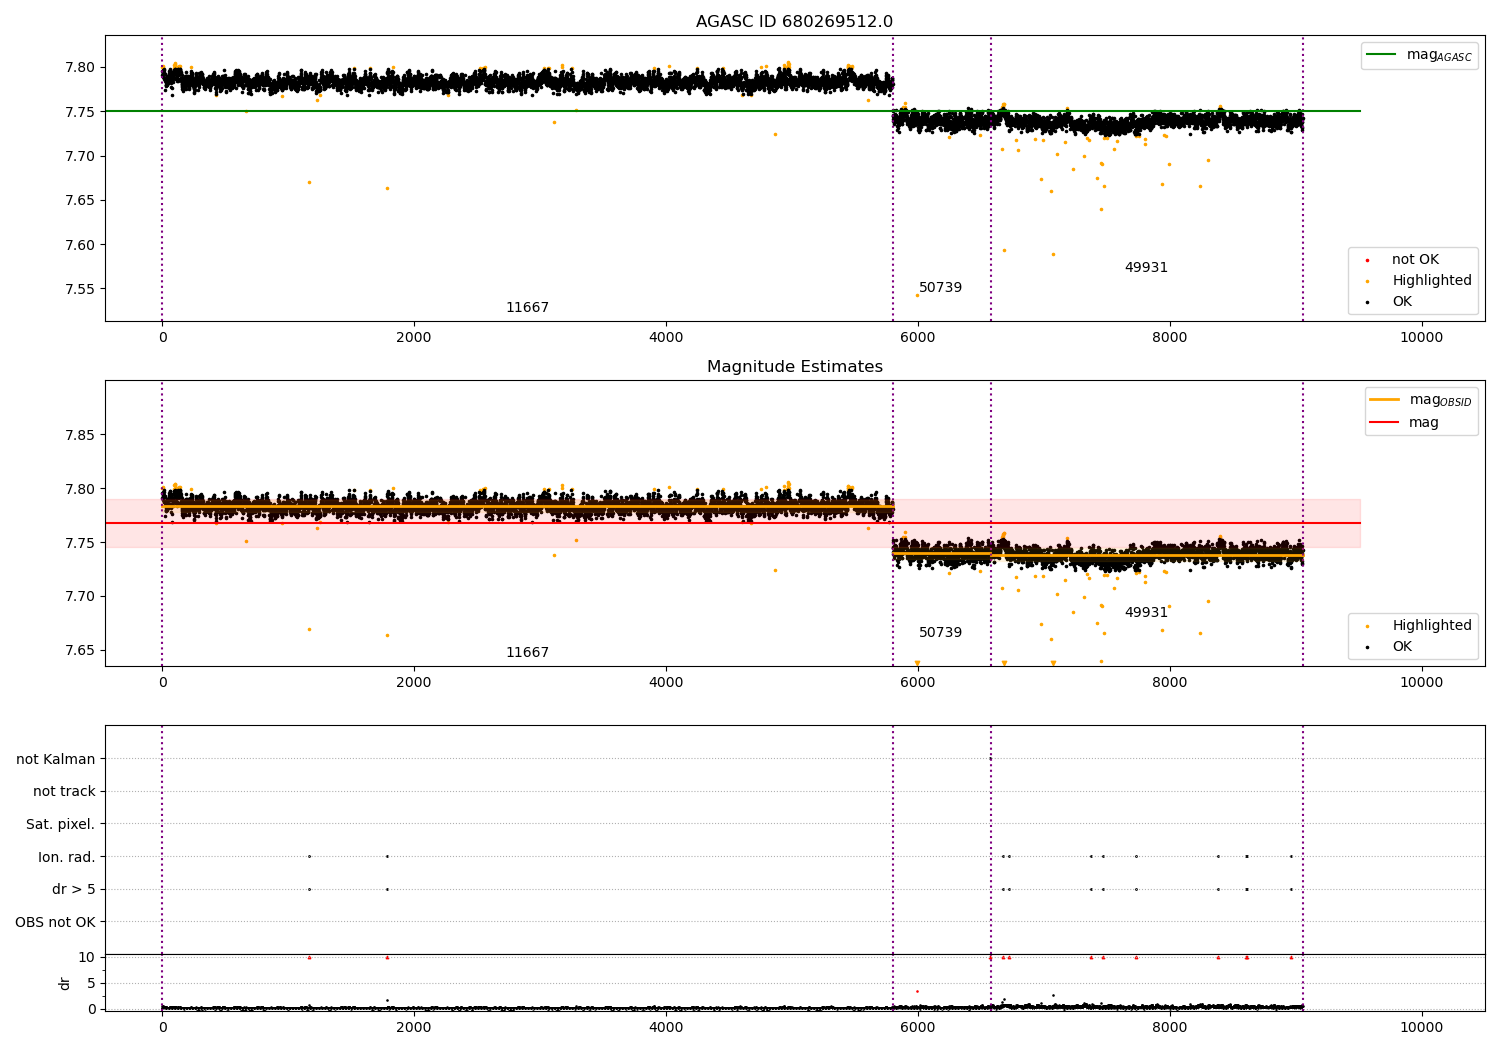Click the 'OBS not OK' axis label

tap(56, 922)
